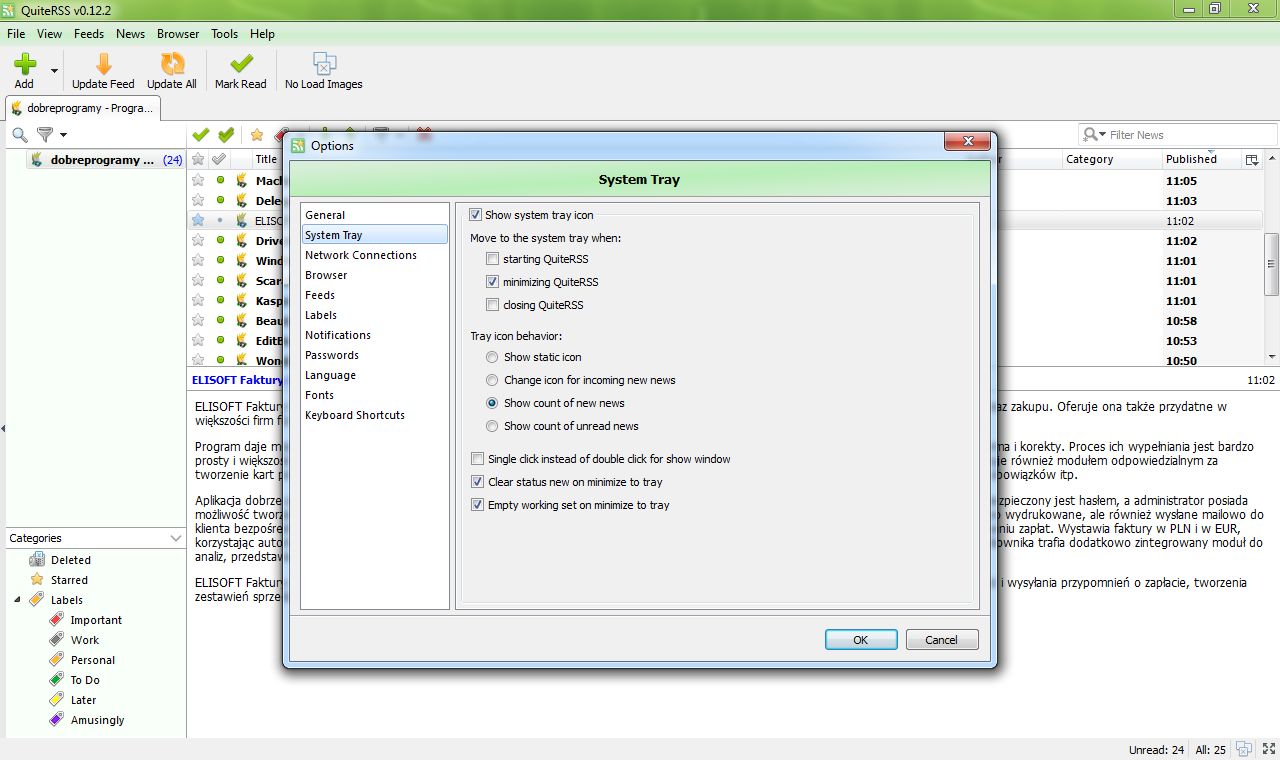The image size is (1280, 760).
Task: Open the dropdown arrow beside Add
Action: (x=54, y=72)
